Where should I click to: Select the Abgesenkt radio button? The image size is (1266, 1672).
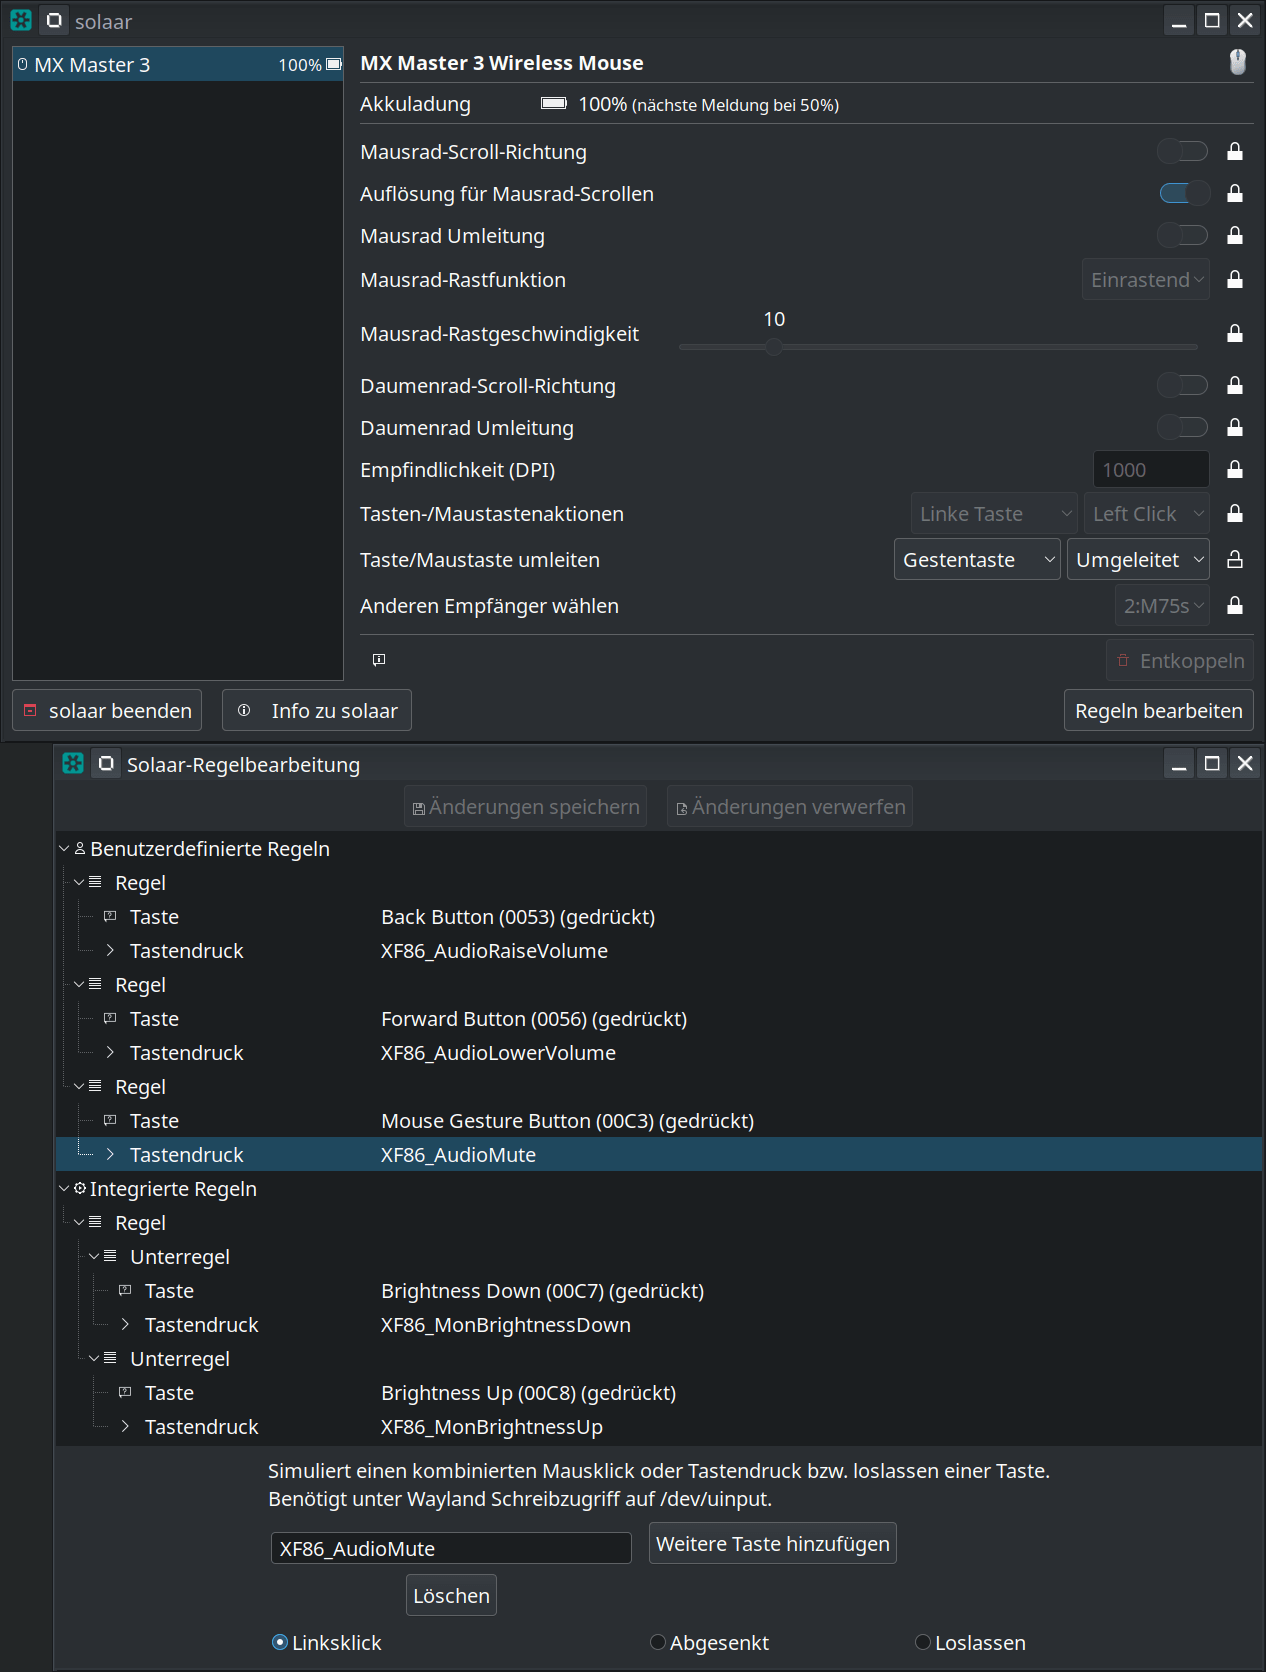658,1643
